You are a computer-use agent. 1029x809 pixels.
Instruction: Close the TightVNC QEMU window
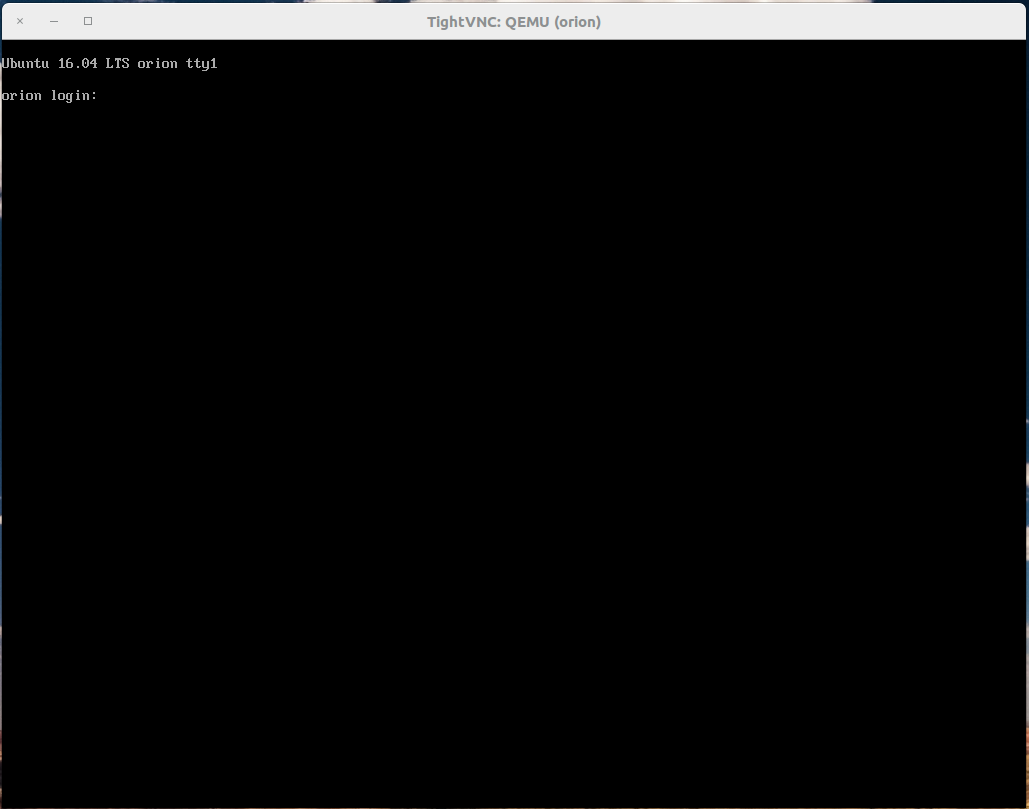[20, 21]
